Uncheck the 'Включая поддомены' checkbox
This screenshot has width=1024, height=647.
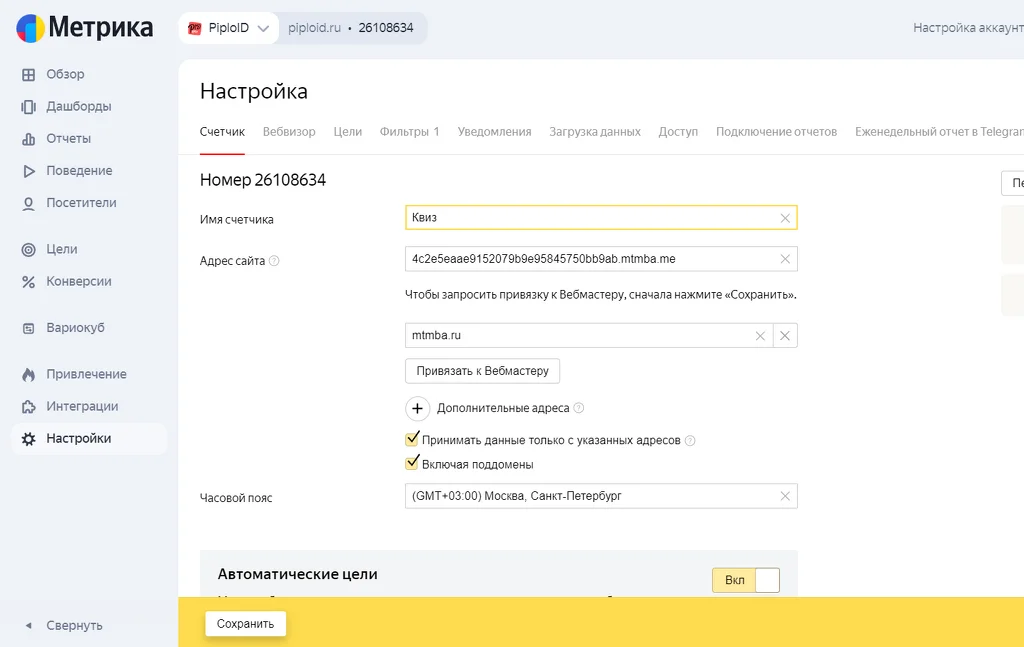(x=412, y=464)
